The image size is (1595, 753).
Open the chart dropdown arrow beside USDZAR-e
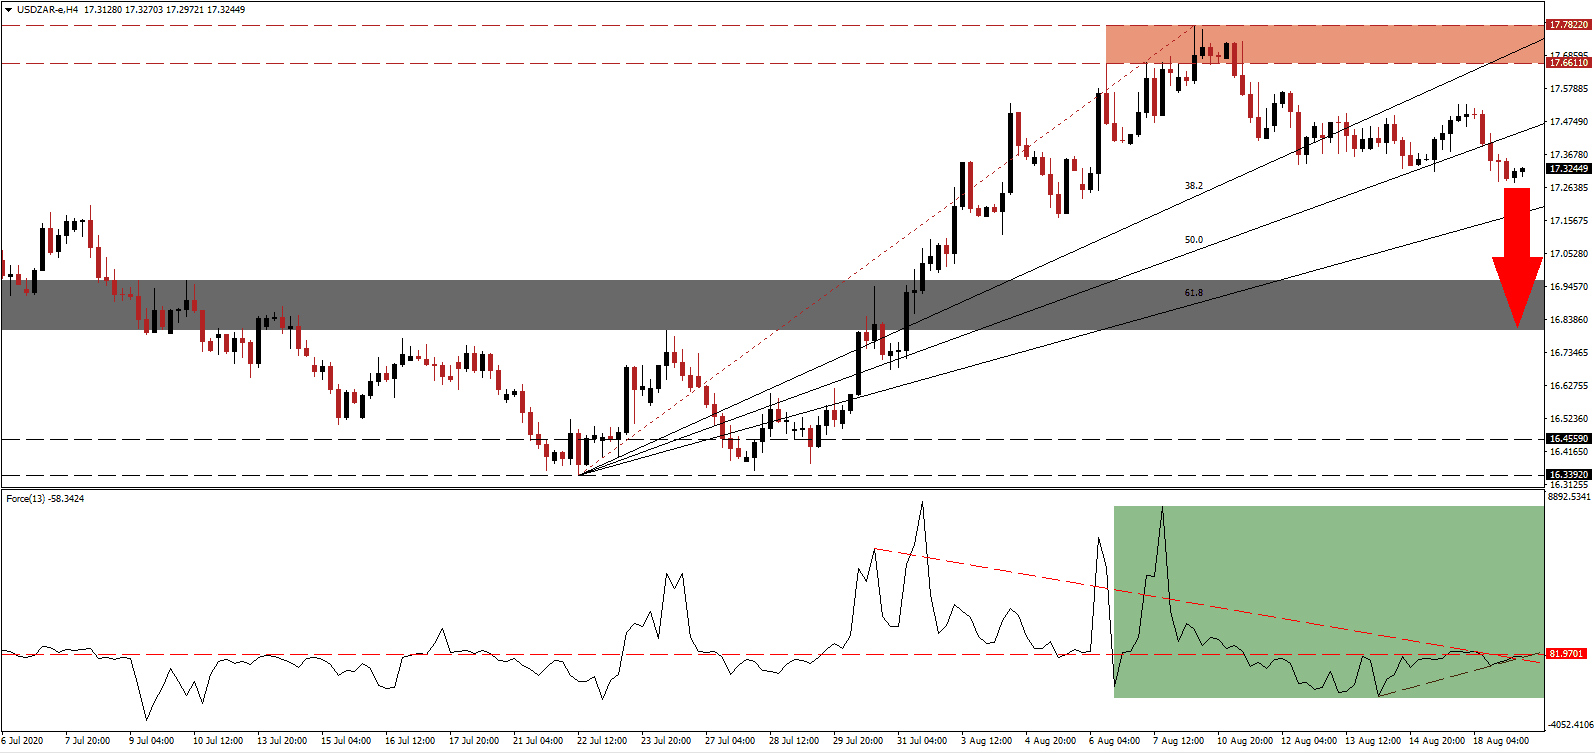(x=8, y=10)
